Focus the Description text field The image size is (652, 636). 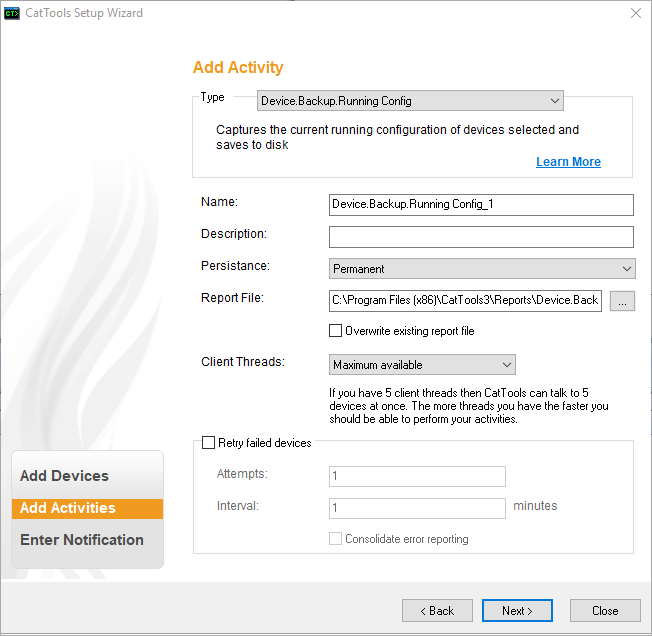point(481,237)
